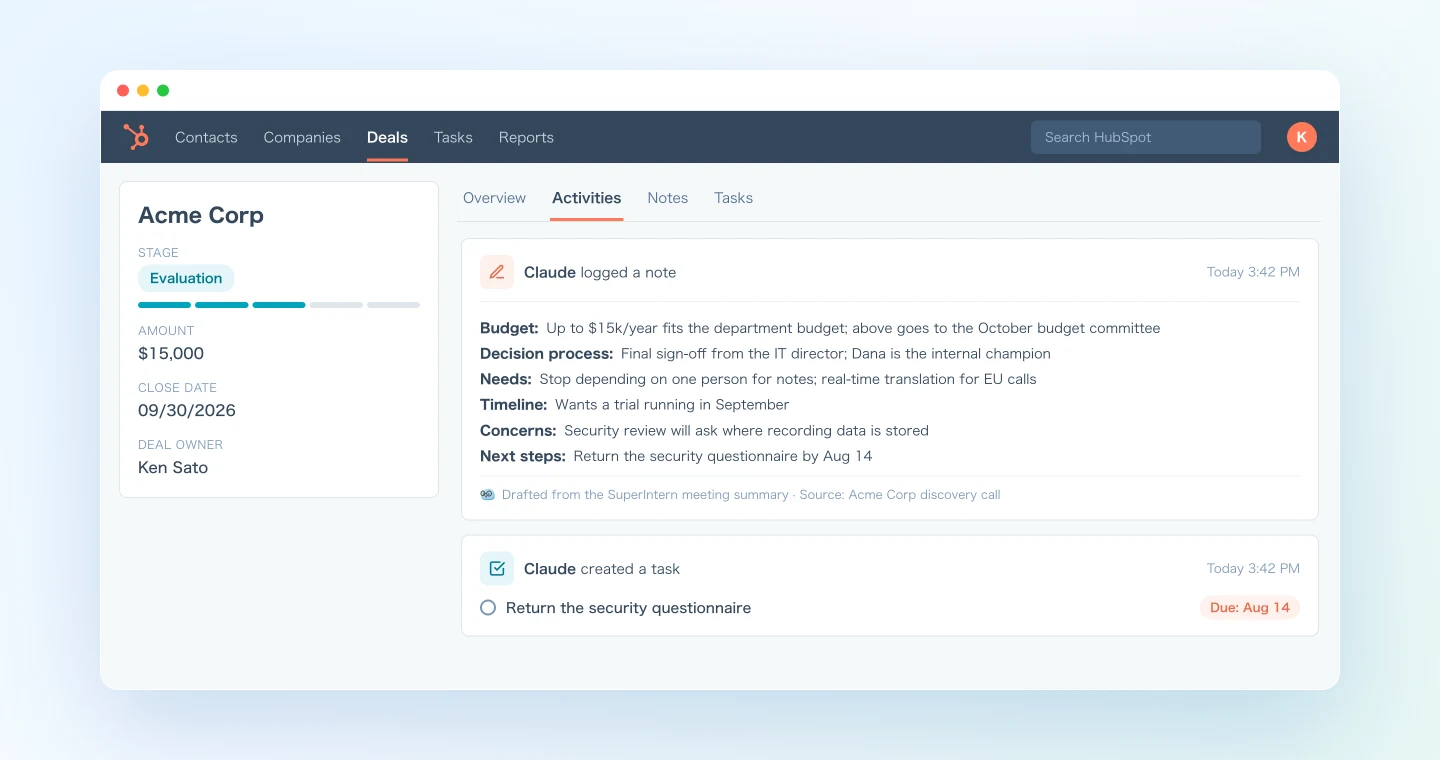Mark Return the security questionnaire task complete
This screenshot has width=1440, height=760.
pyautogui.click(x=488, y=608)
